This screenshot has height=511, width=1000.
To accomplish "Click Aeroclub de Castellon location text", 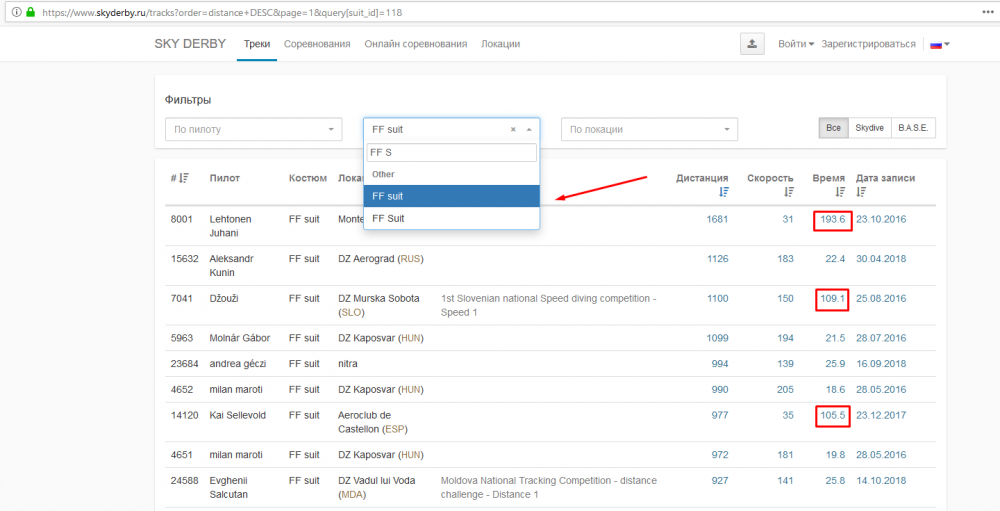I will 364,422.
